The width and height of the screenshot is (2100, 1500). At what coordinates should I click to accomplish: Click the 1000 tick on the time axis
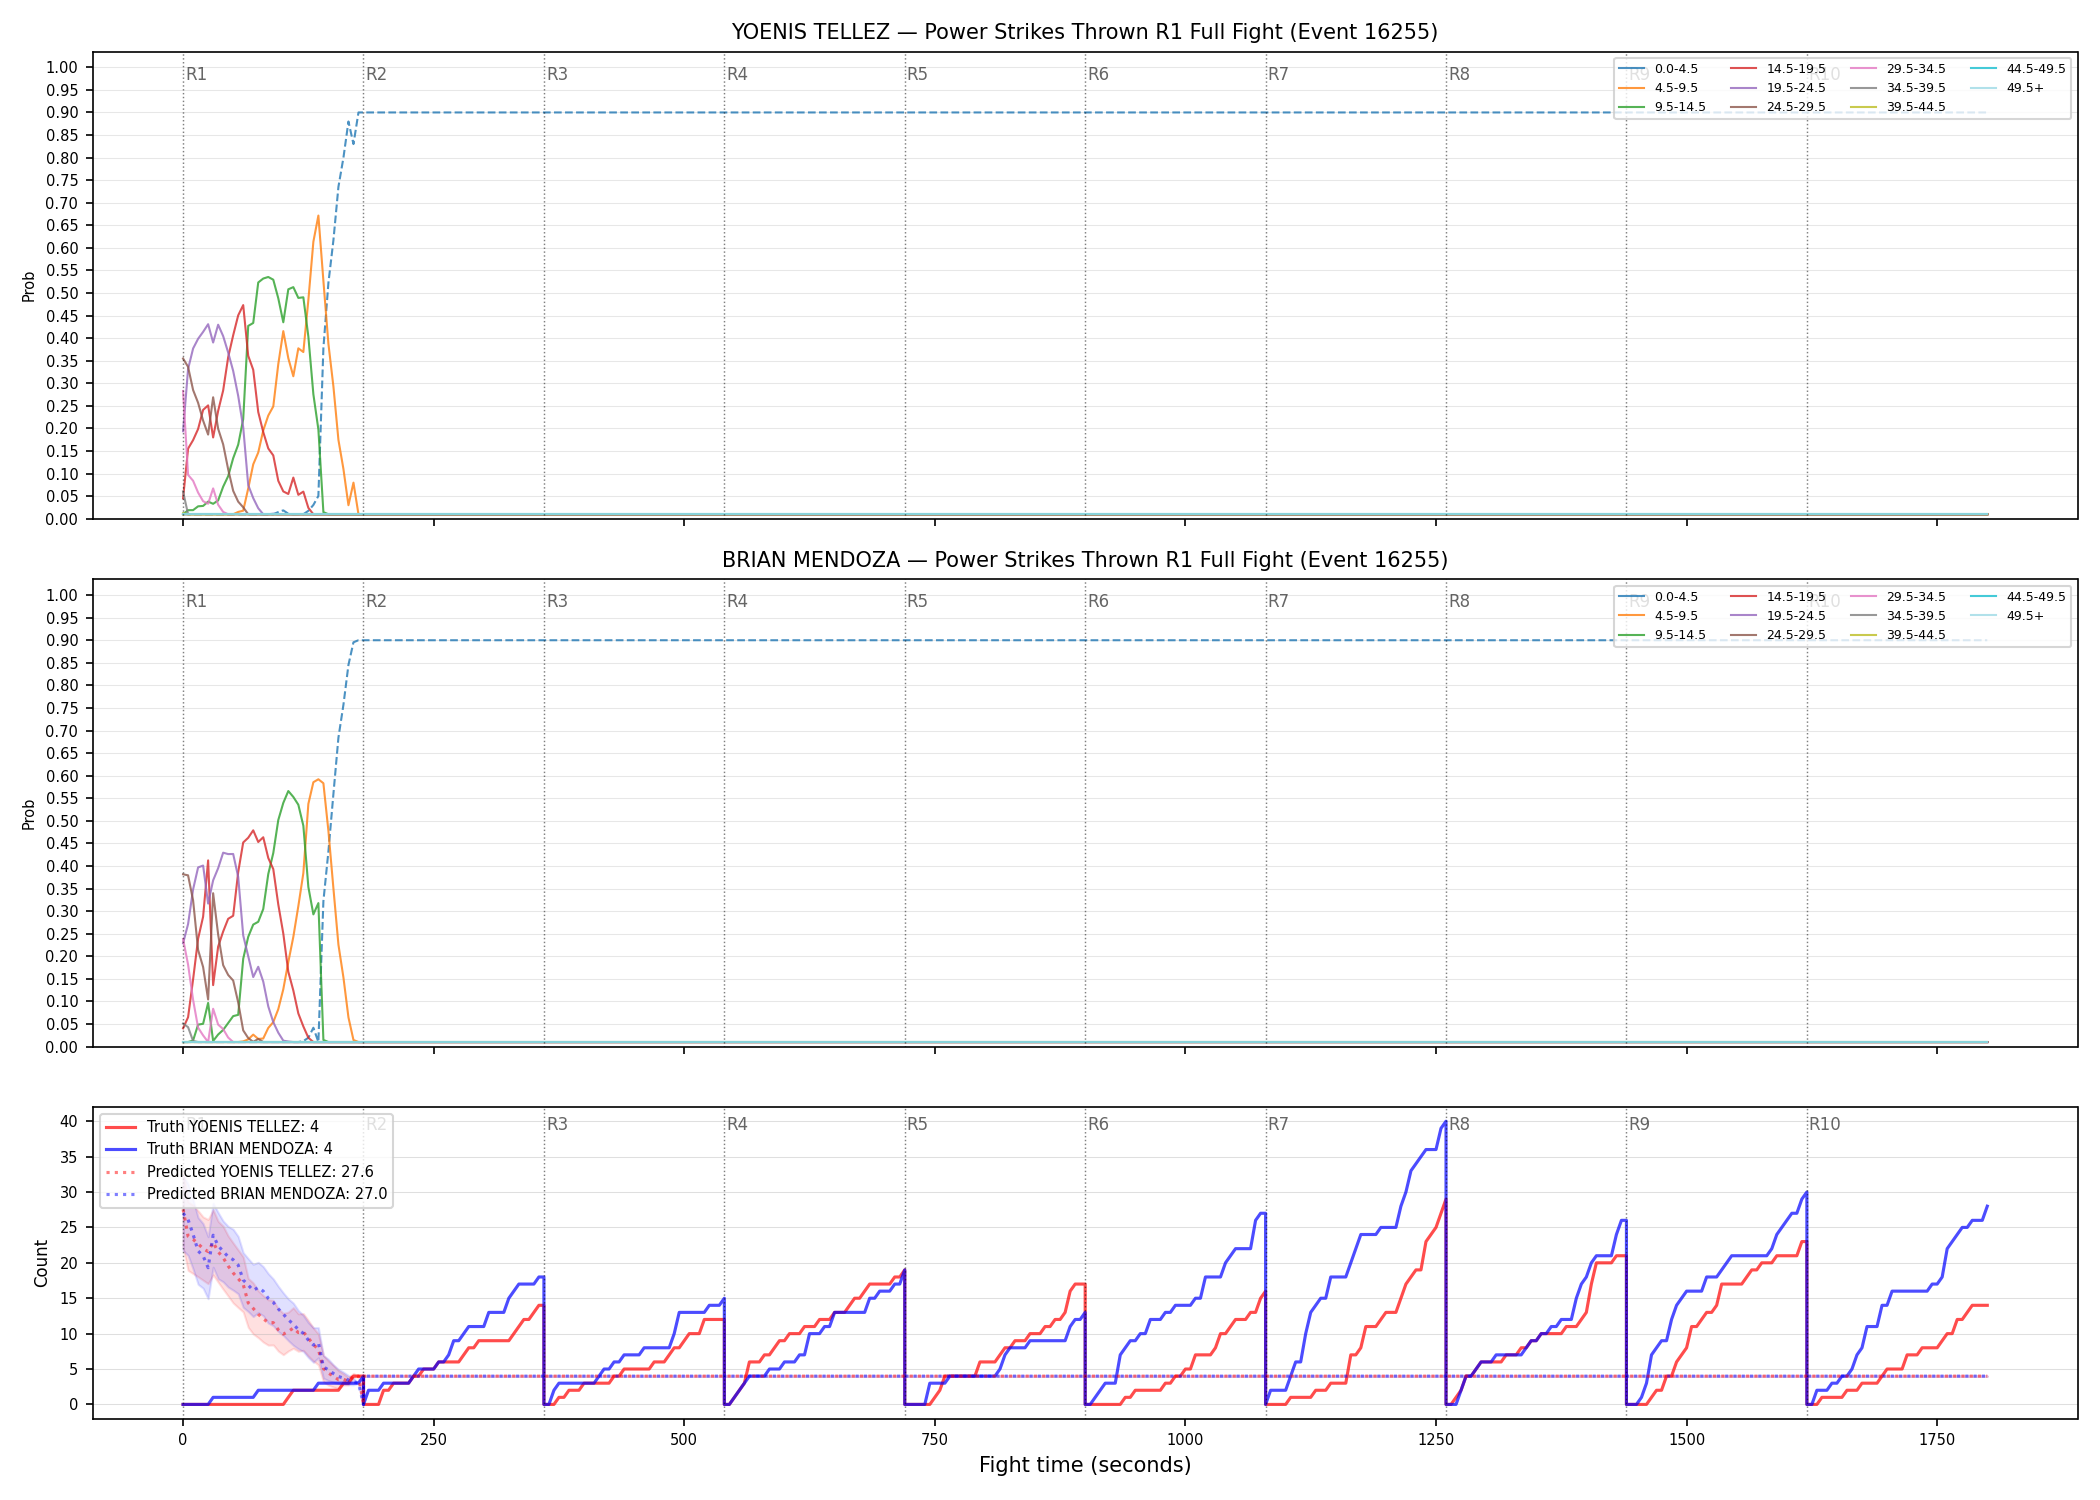point(1185,1440)
